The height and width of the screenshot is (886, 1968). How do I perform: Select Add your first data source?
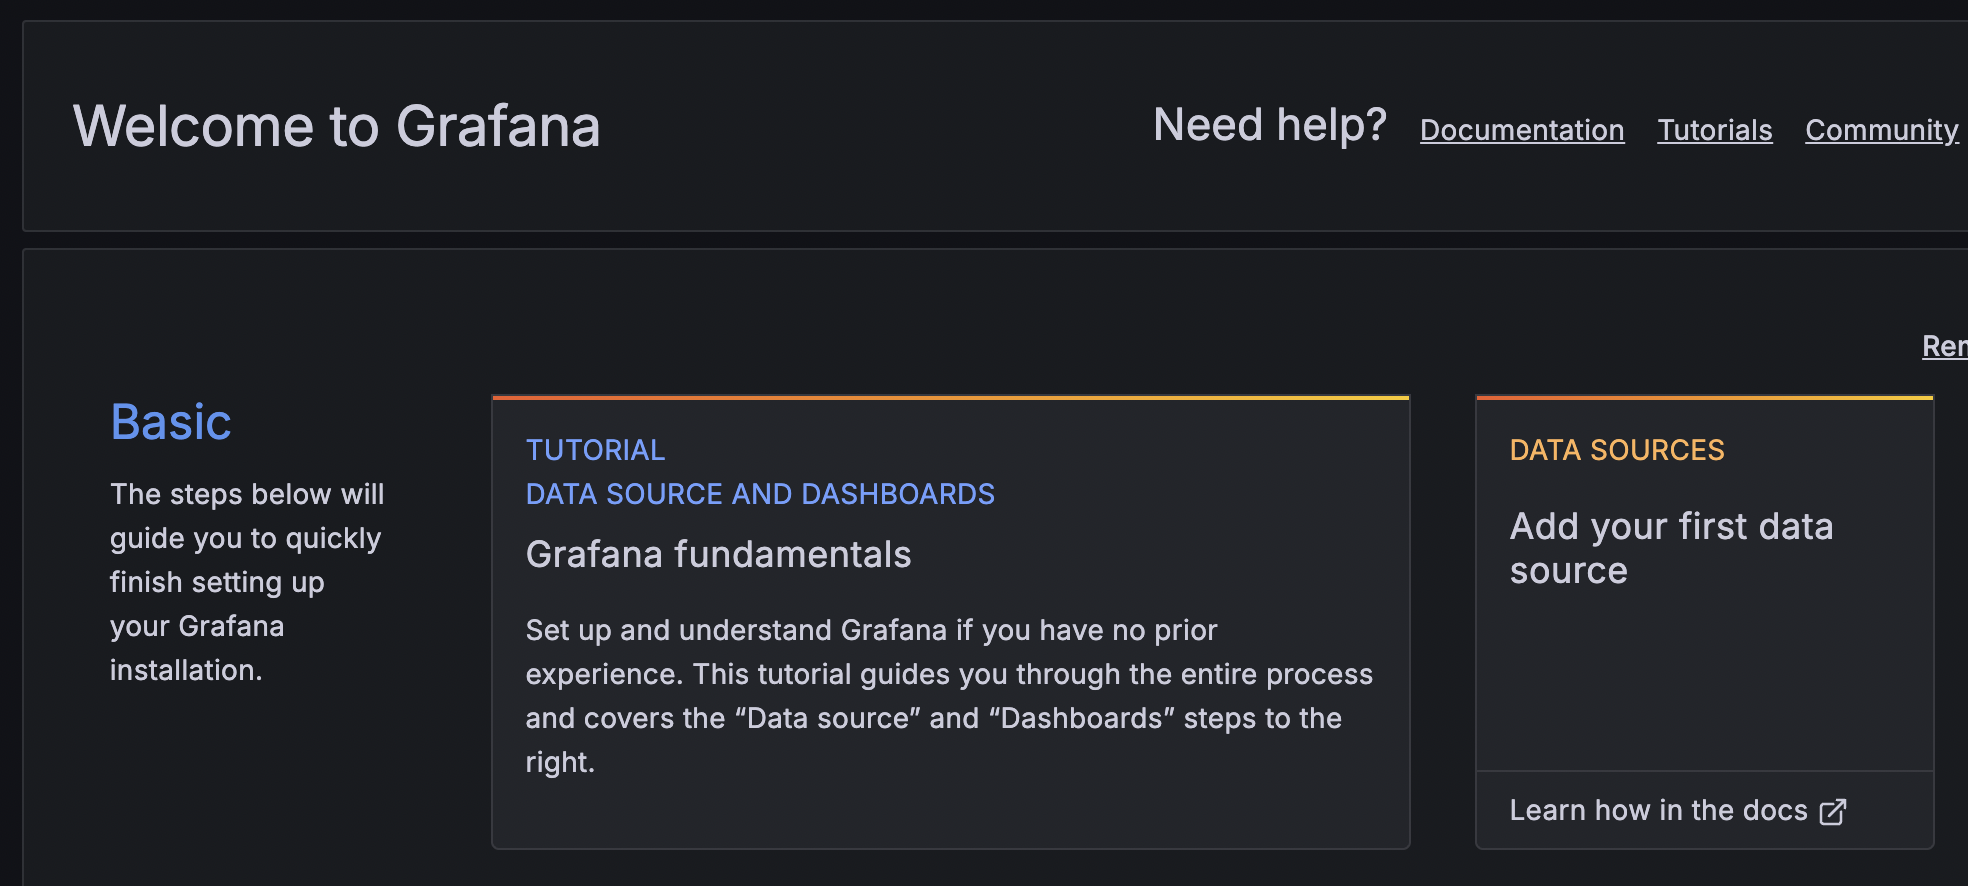pos(1671,548)
